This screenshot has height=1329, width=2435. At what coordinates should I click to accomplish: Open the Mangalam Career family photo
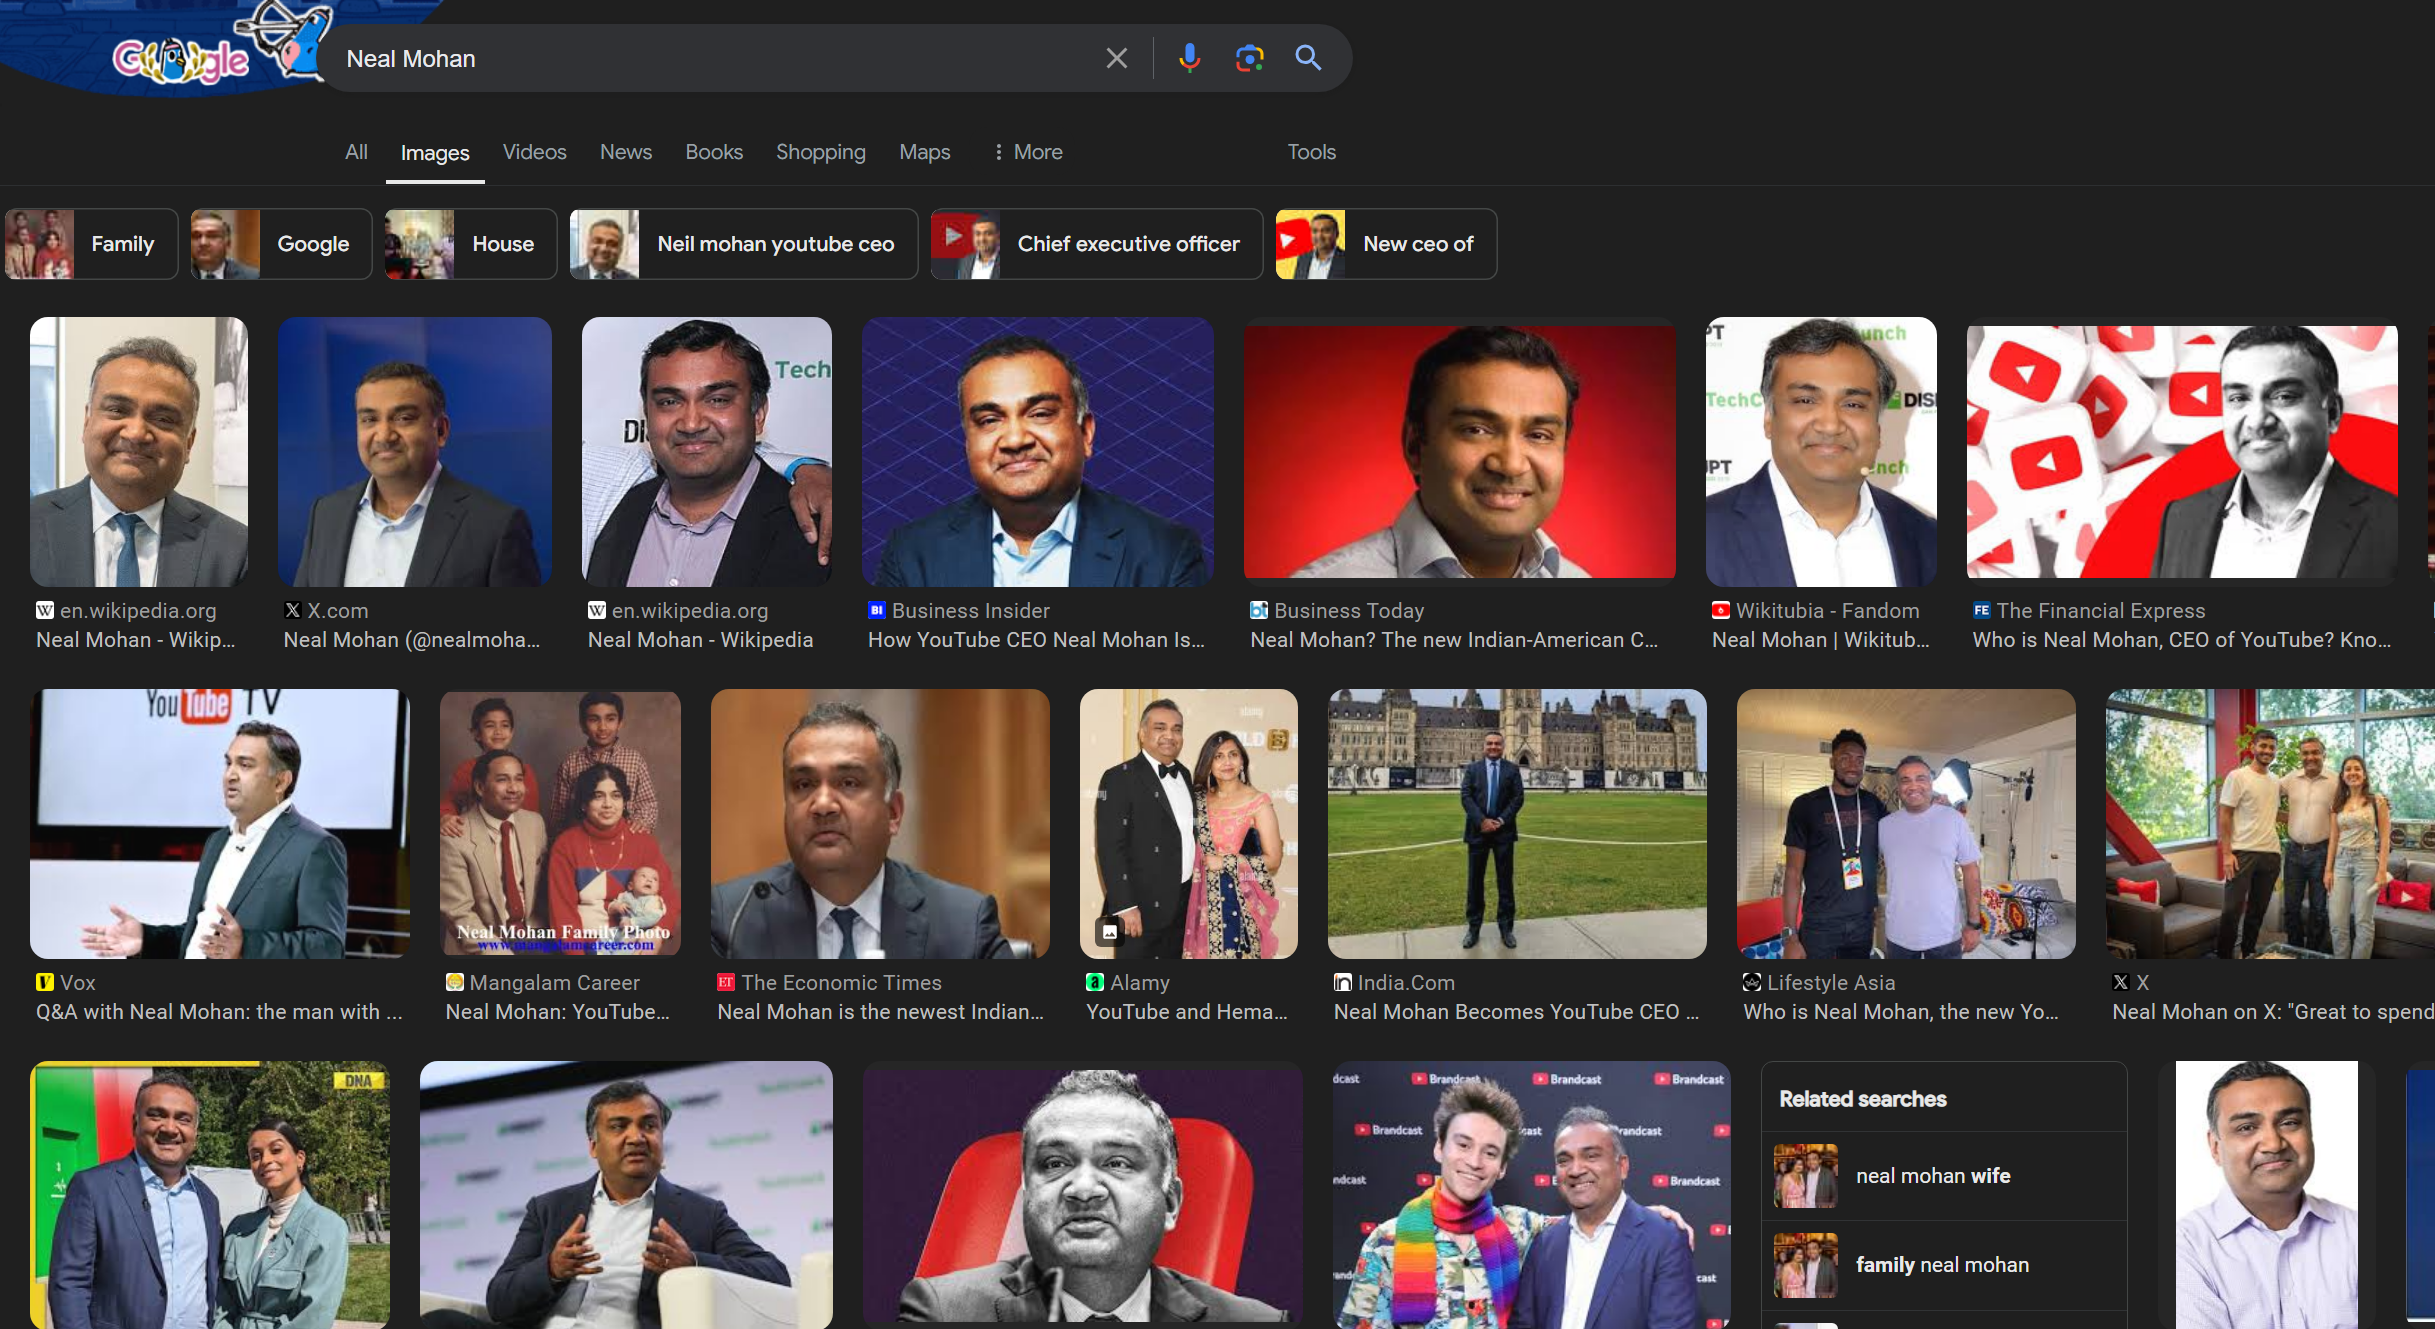560,824
